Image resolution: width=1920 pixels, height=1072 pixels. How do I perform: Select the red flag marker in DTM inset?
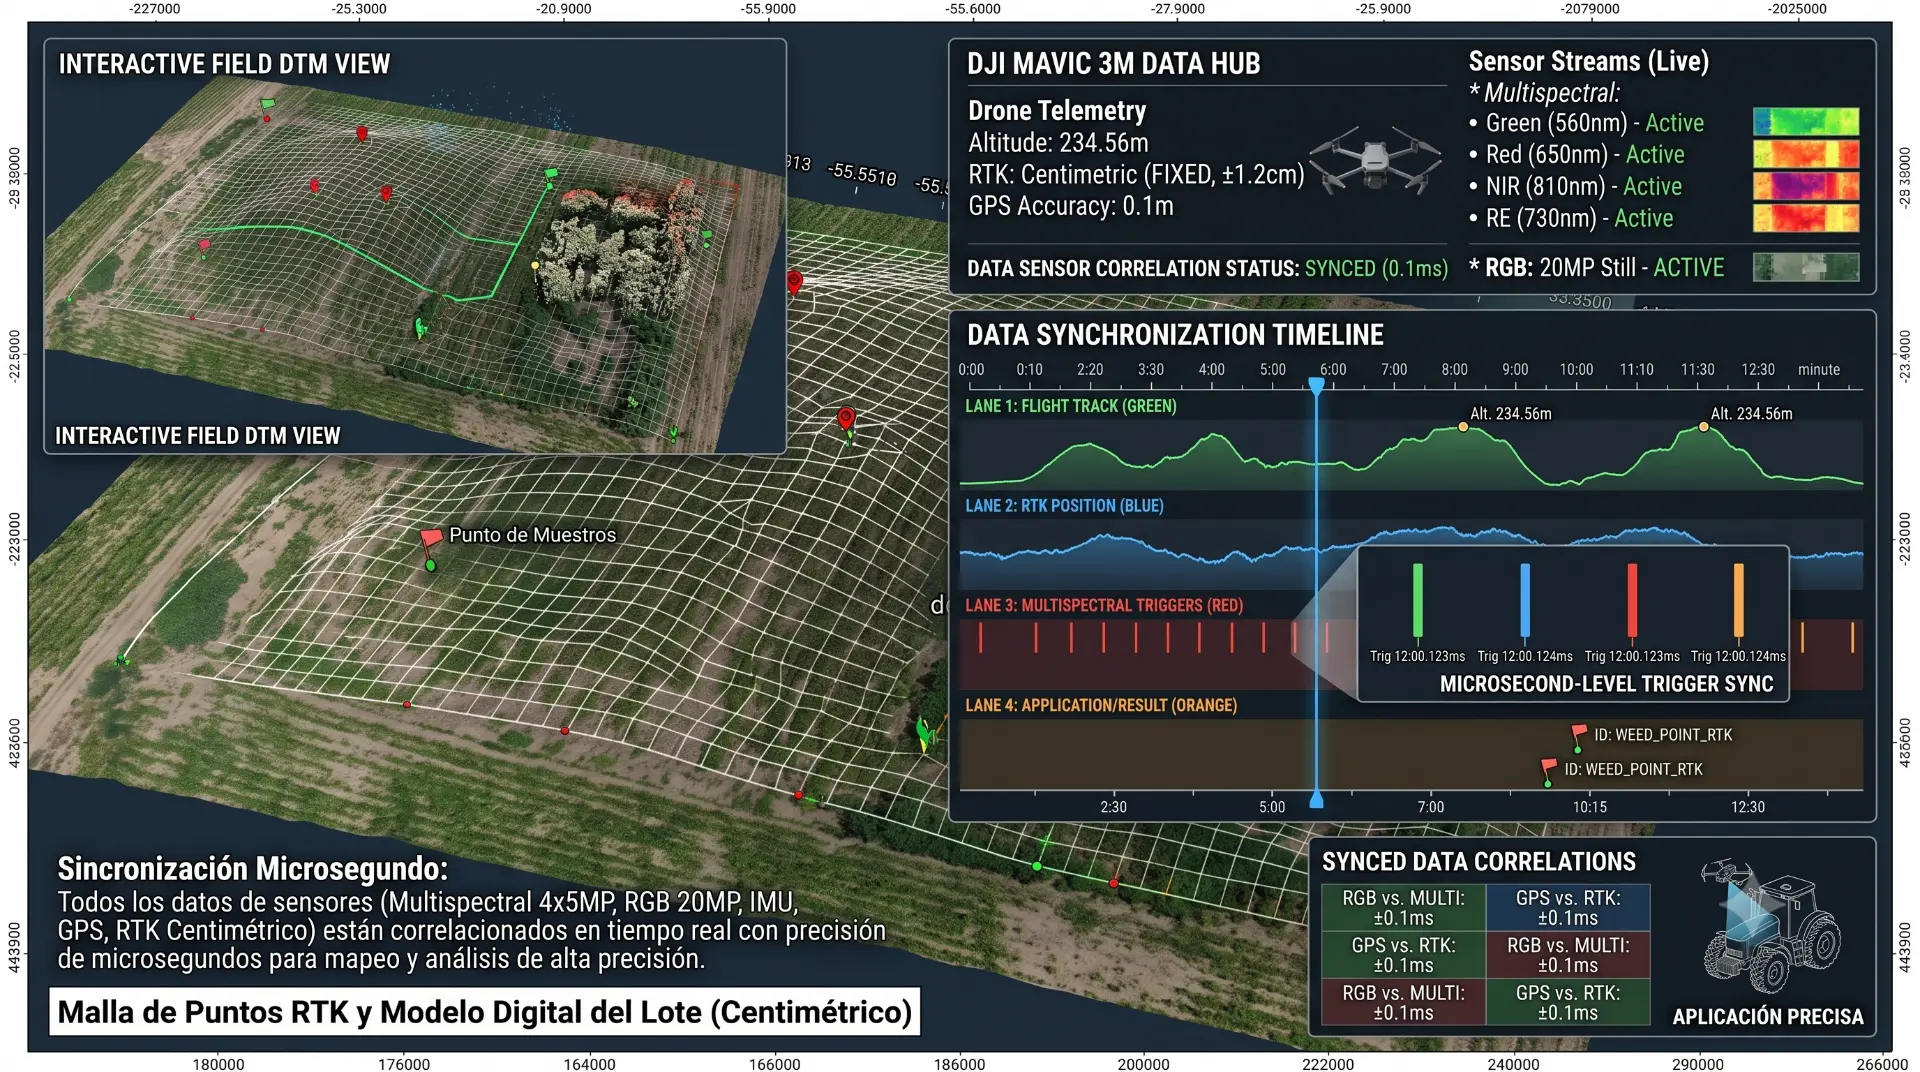pos(204,247)
